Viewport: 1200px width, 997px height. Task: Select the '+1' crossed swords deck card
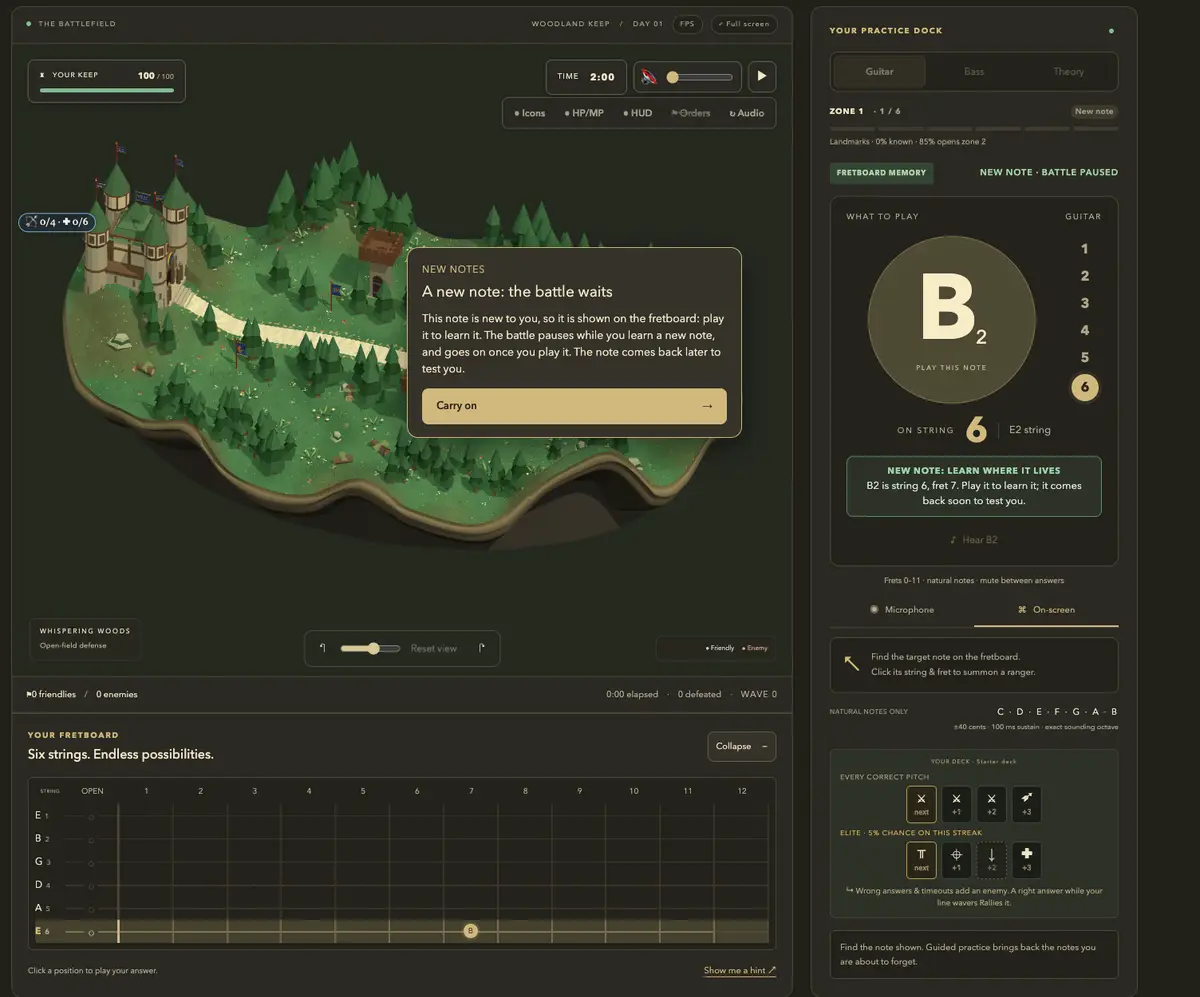pos(956,803)
